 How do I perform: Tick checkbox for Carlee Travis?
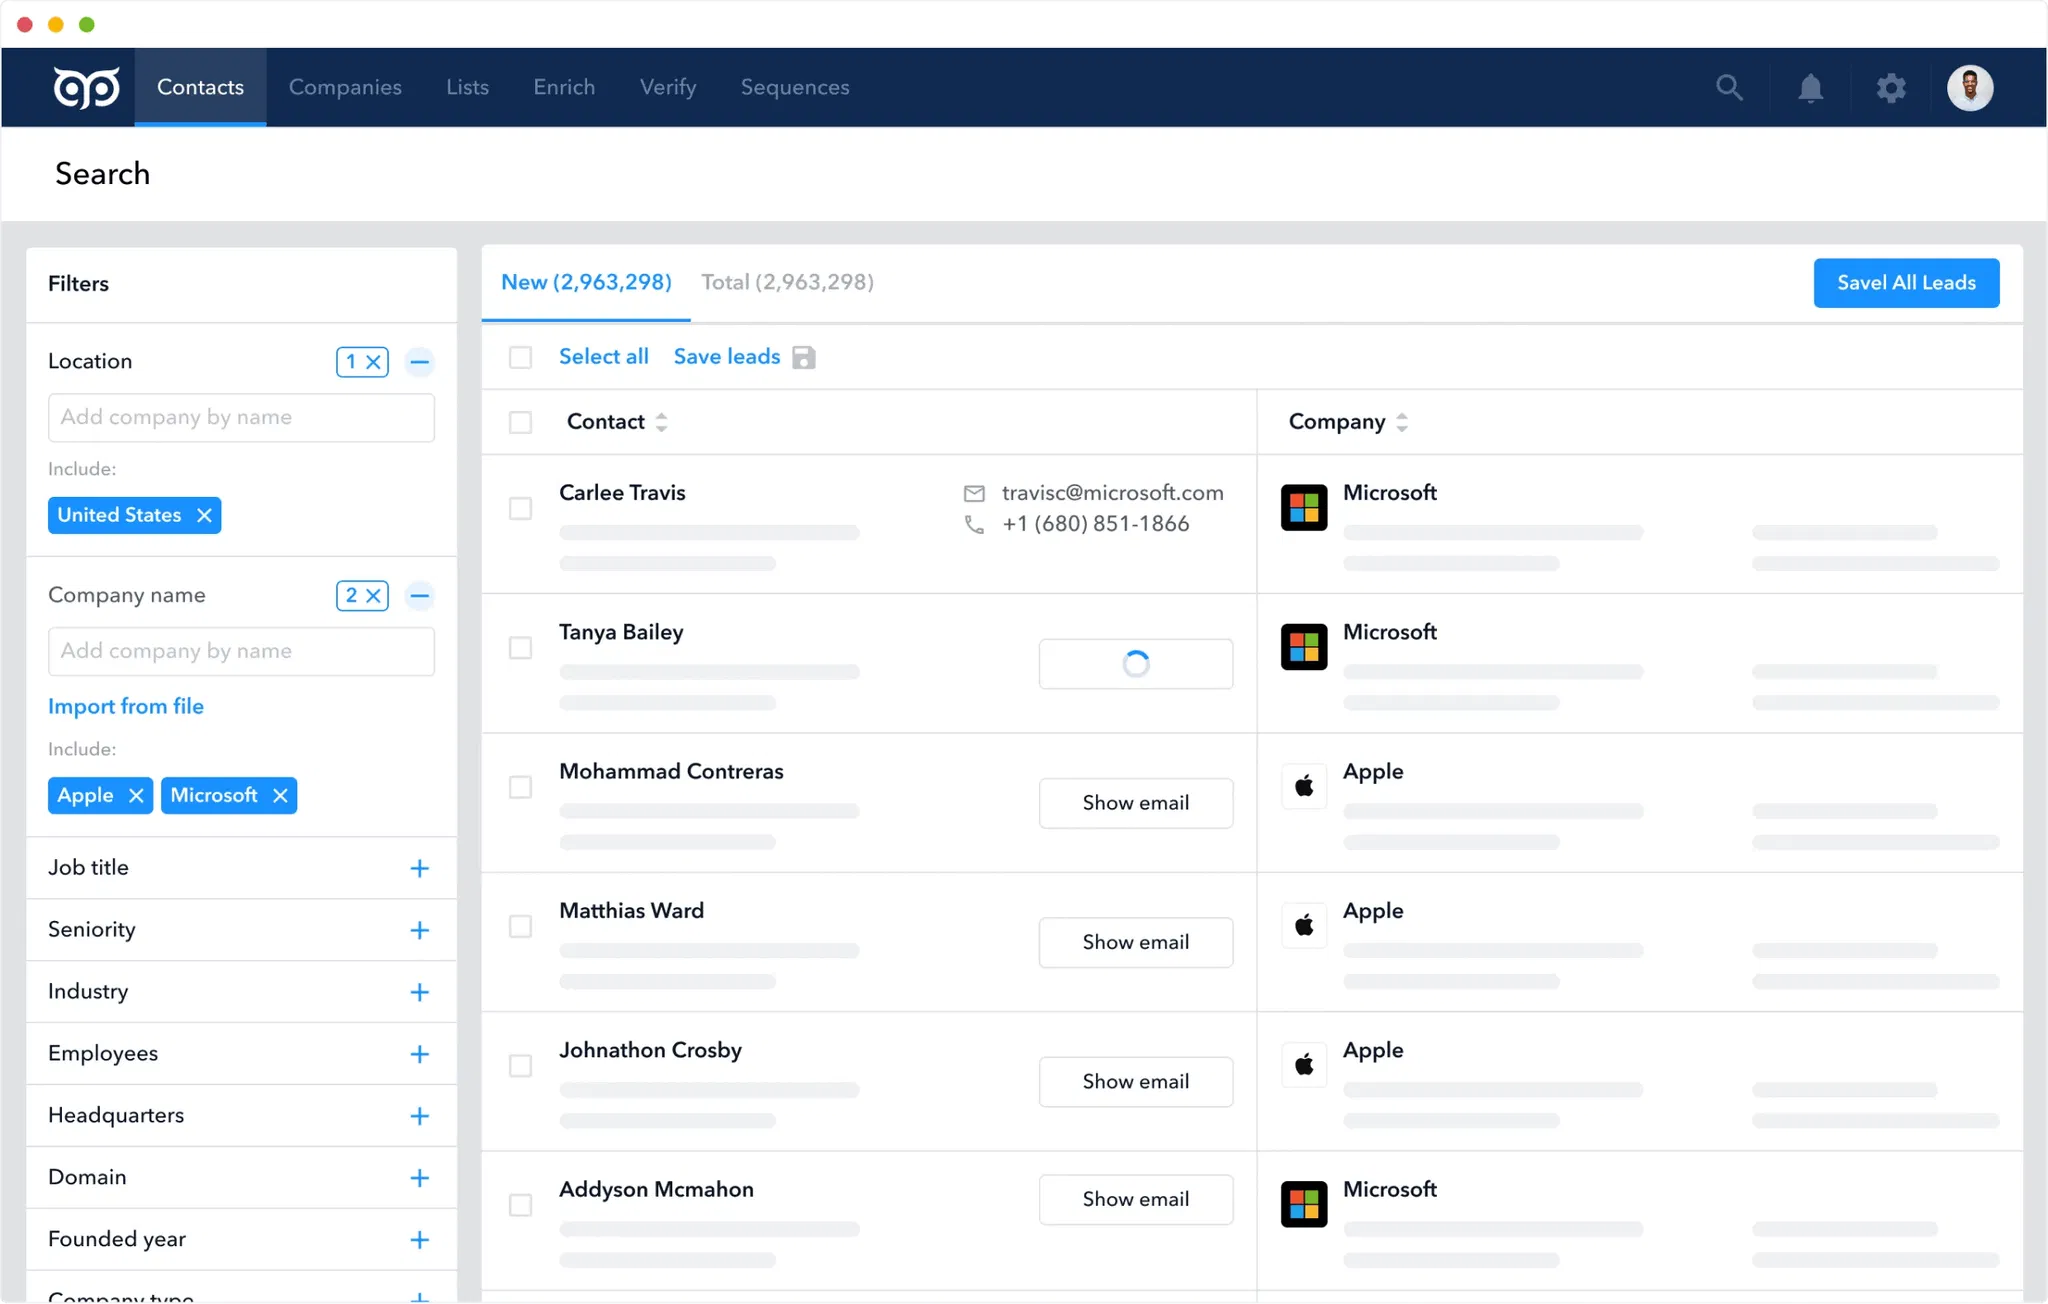click(520, 509)
